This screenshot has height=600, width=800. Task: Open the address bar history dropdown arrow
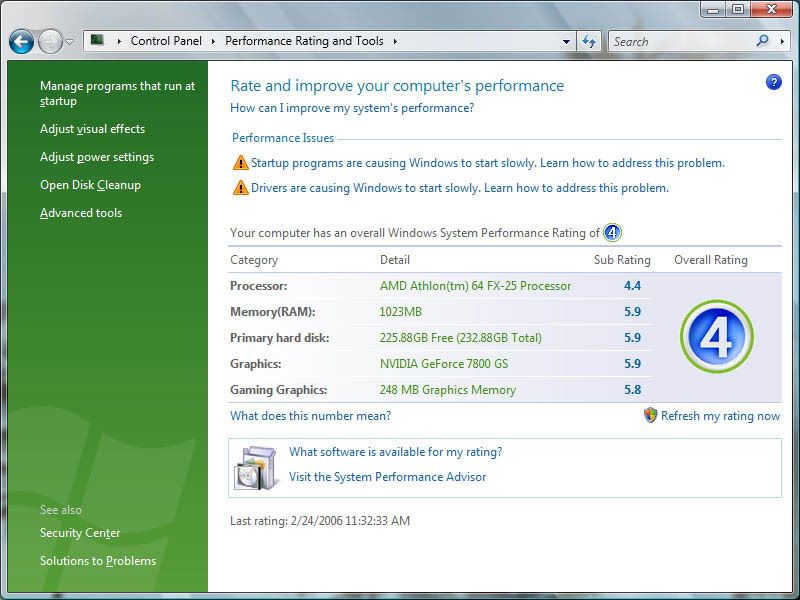[x=566, y=42]
